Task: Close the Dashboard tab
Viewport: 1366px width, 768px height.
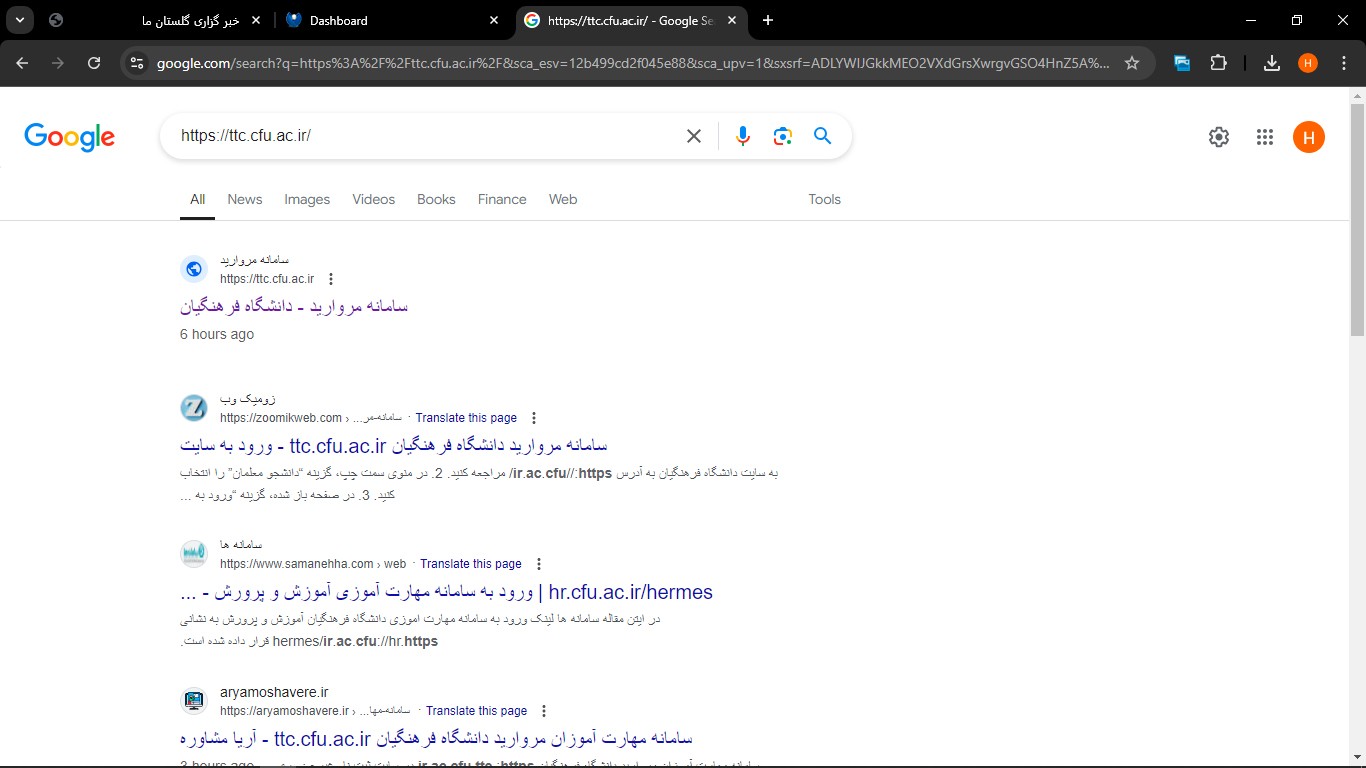Action: click(494, 20)
